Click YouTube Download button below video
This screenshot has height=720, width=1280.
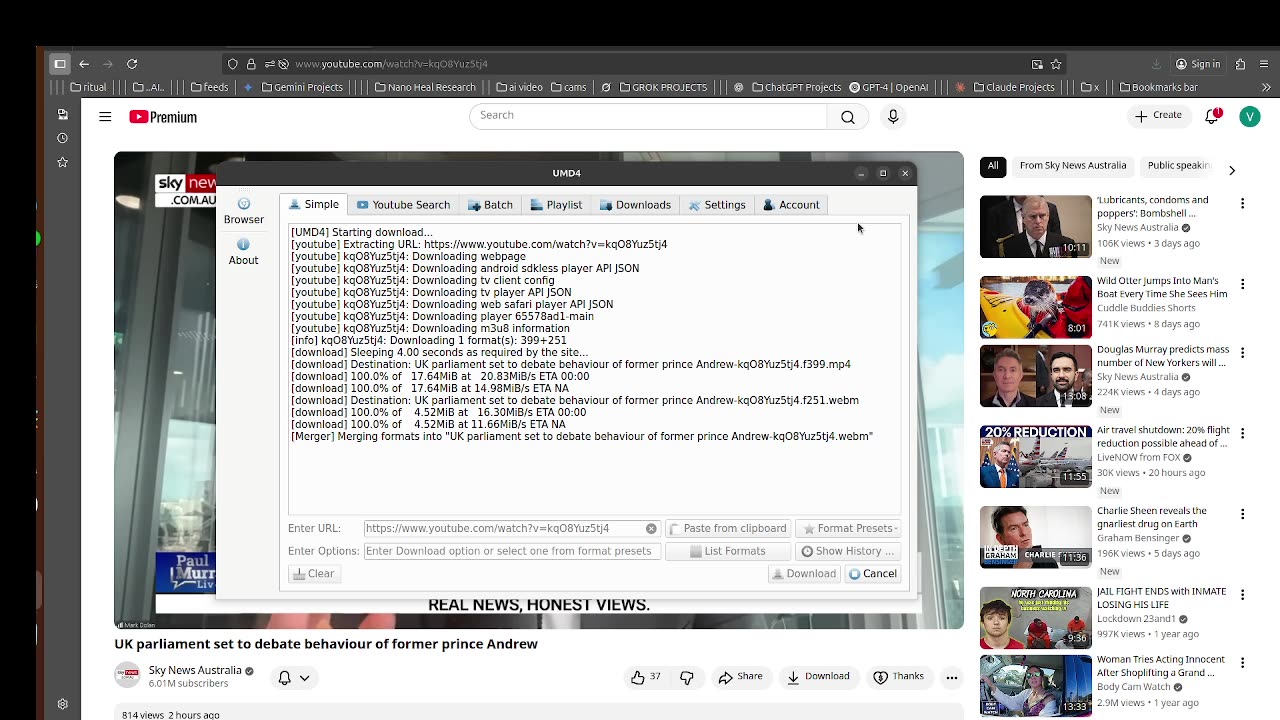[x=817, y=677]
